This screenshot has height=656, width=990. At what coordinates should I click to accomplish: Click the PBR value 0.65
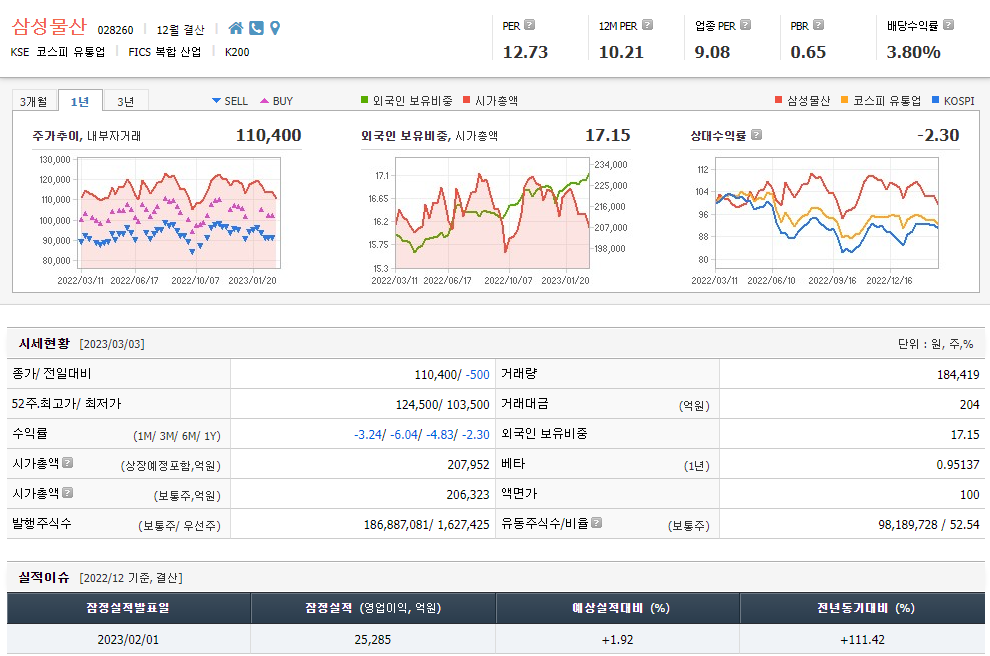808,52
